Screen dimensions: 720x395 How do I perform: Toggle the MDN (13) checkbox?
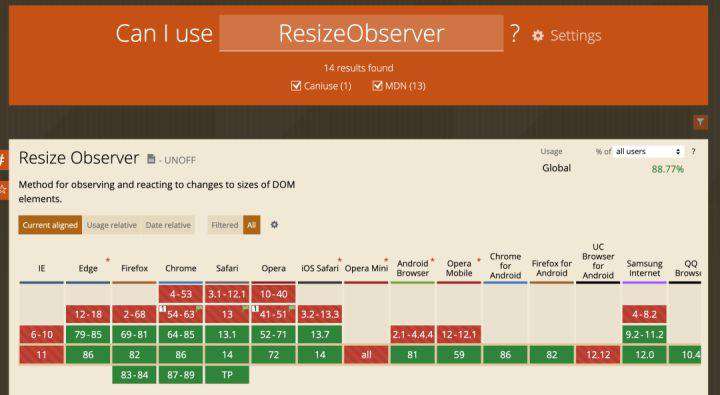377,86
